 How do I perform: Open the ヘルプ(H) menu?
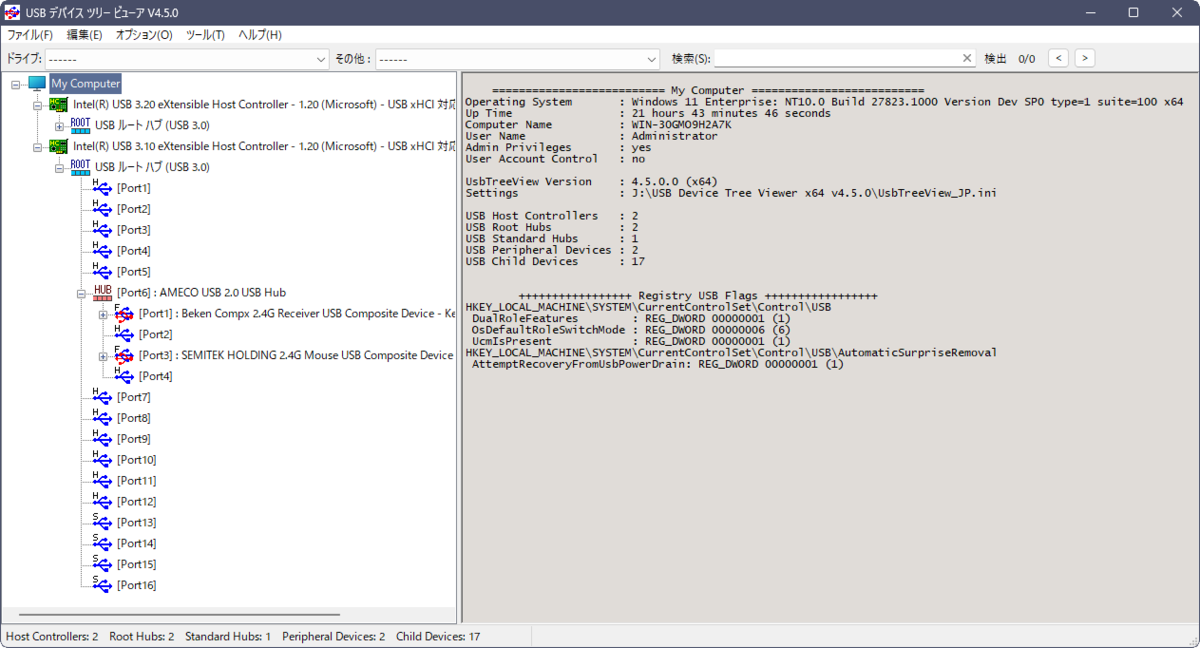[x=260, y=35]
